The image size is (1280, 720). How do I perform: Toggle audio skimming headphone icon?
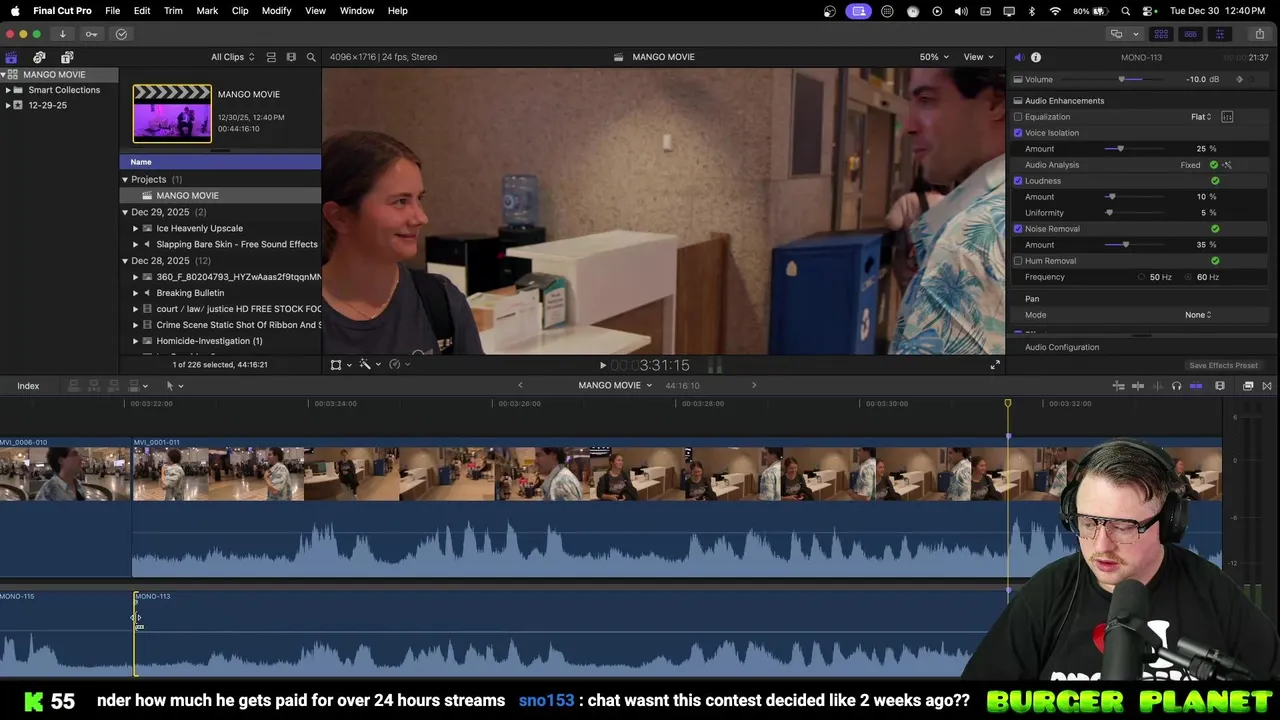(x=1176, y=386)
